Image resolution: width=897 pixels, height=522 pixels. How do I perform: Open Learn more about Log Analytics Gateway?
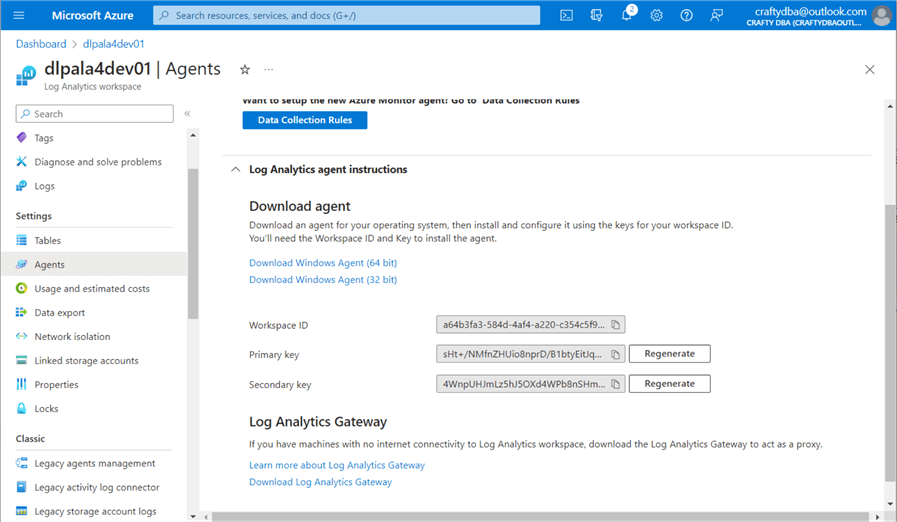coord(337,465)
